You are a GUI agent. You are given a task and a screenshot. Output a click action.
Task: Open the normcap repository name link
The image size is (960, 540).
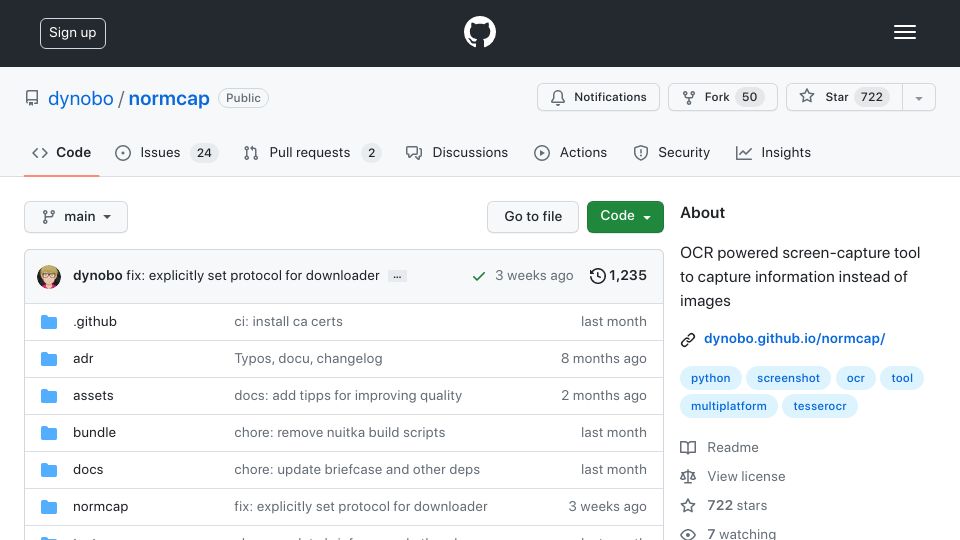click(x=169, y=98)
